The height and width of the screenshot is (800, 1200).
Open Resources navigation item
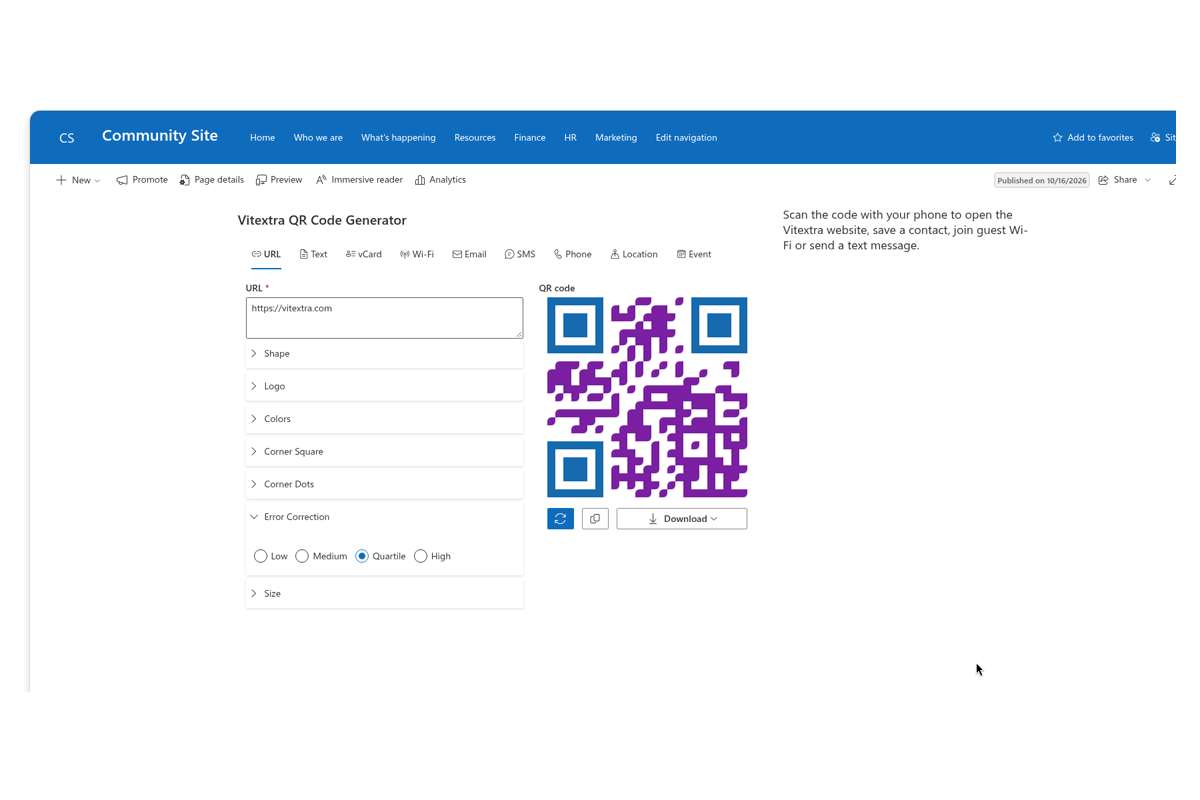[475, 138]
